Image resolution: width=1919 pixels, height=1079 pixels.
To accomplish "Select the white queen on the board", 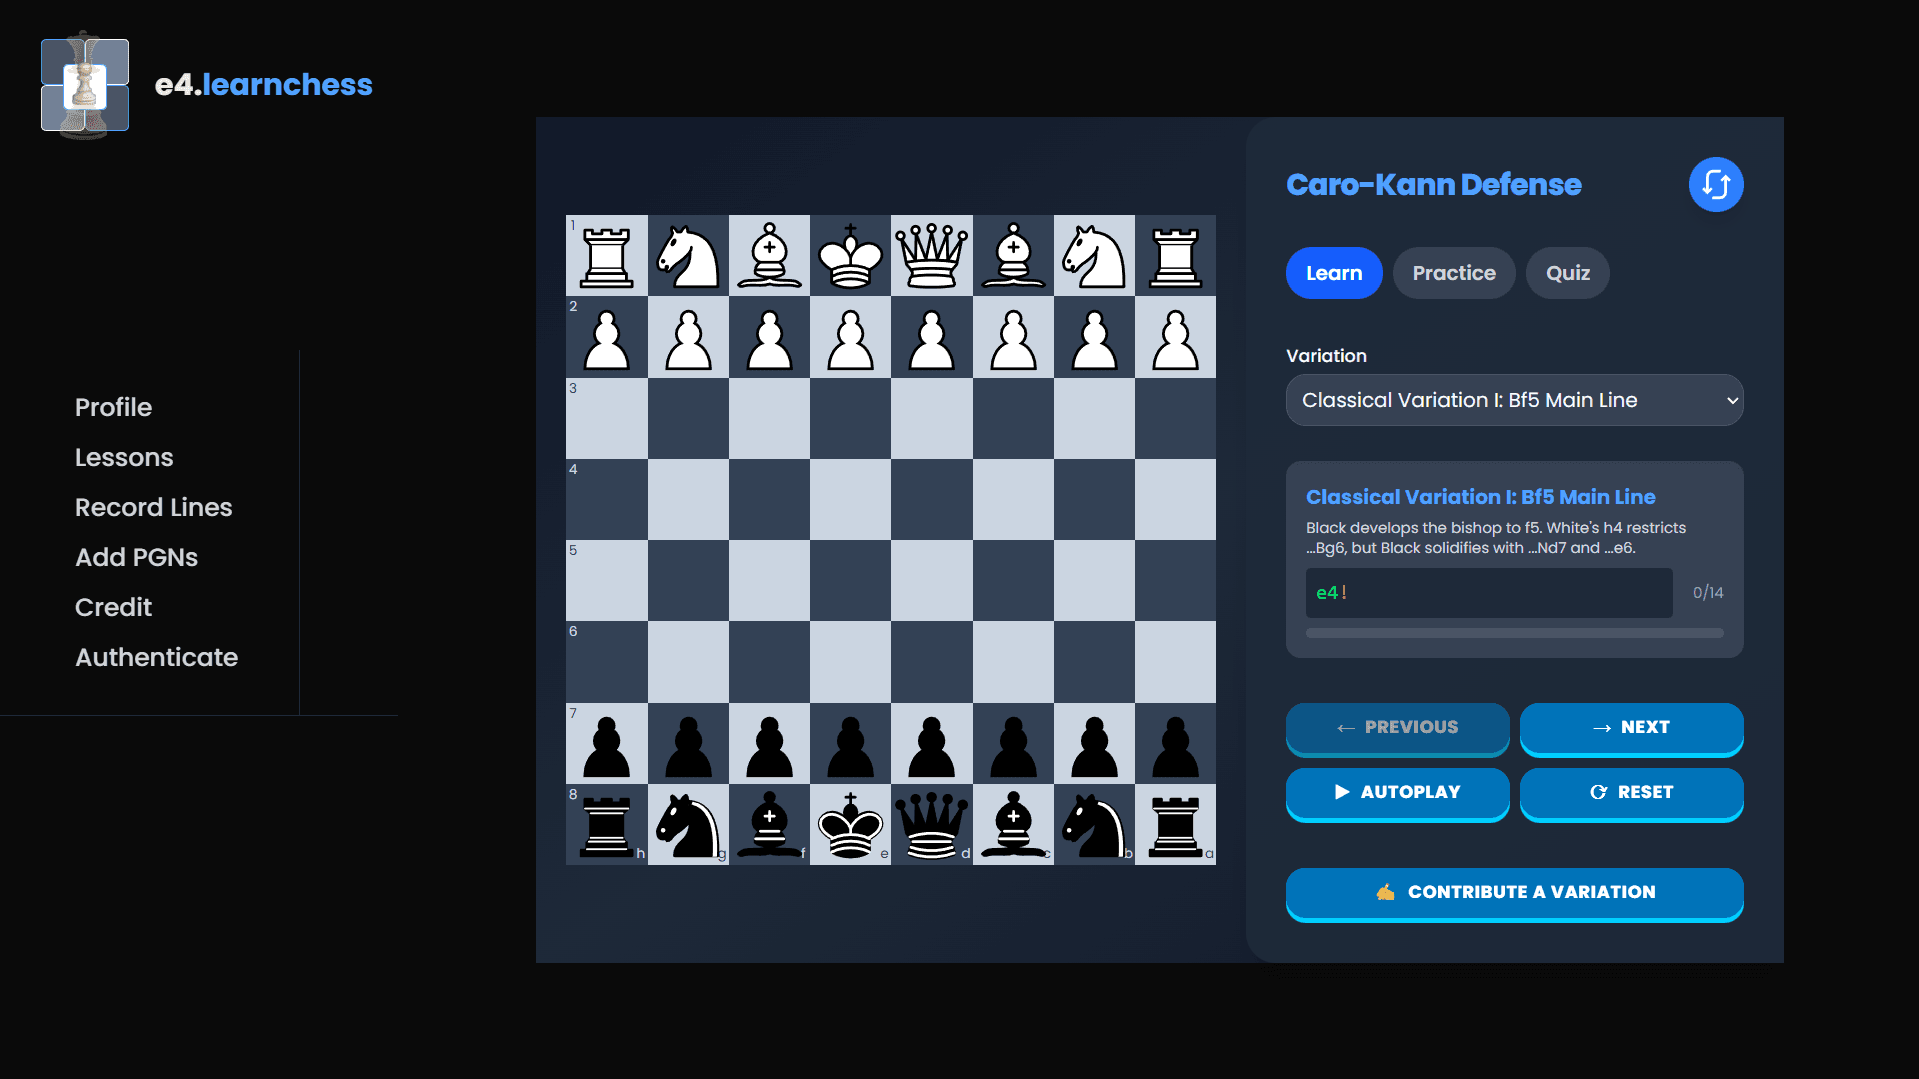I will [x=931, y=255].
